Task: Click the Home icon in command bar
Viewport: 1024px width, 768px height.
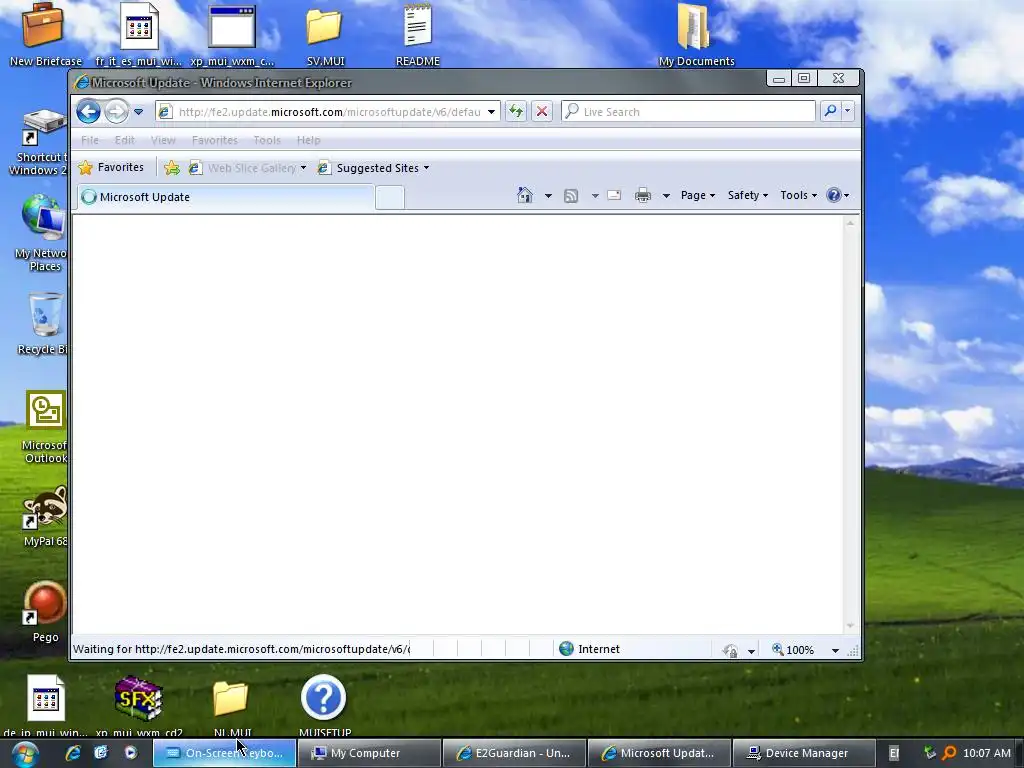Action: coord(524,195)
